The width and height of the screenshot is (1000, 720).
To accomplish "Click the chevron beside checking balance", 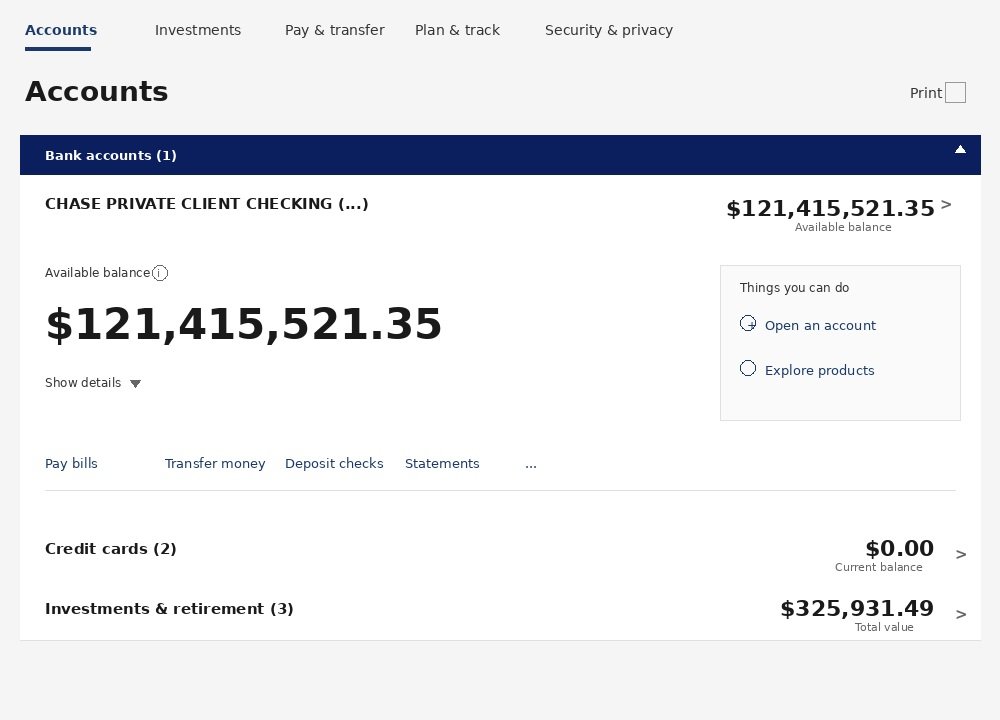I will point(946,205).
